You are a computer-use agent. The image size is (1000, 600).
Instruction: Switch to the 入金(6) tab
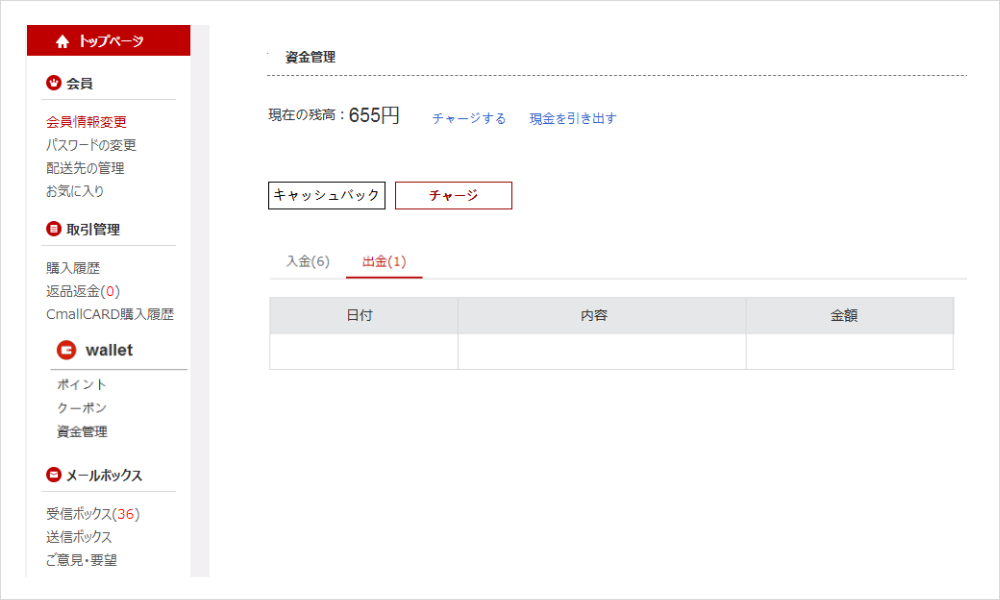point(307,261)
